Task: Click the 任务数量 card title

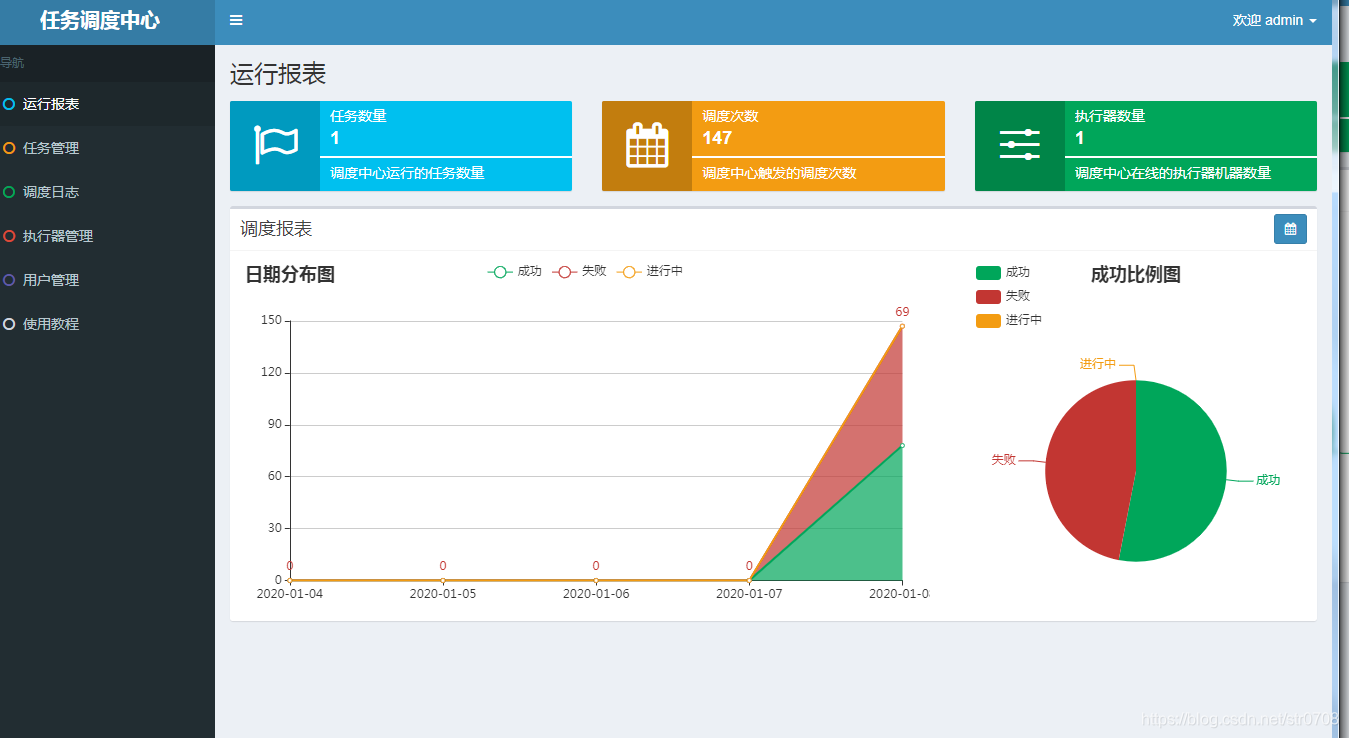Action: 358,116
